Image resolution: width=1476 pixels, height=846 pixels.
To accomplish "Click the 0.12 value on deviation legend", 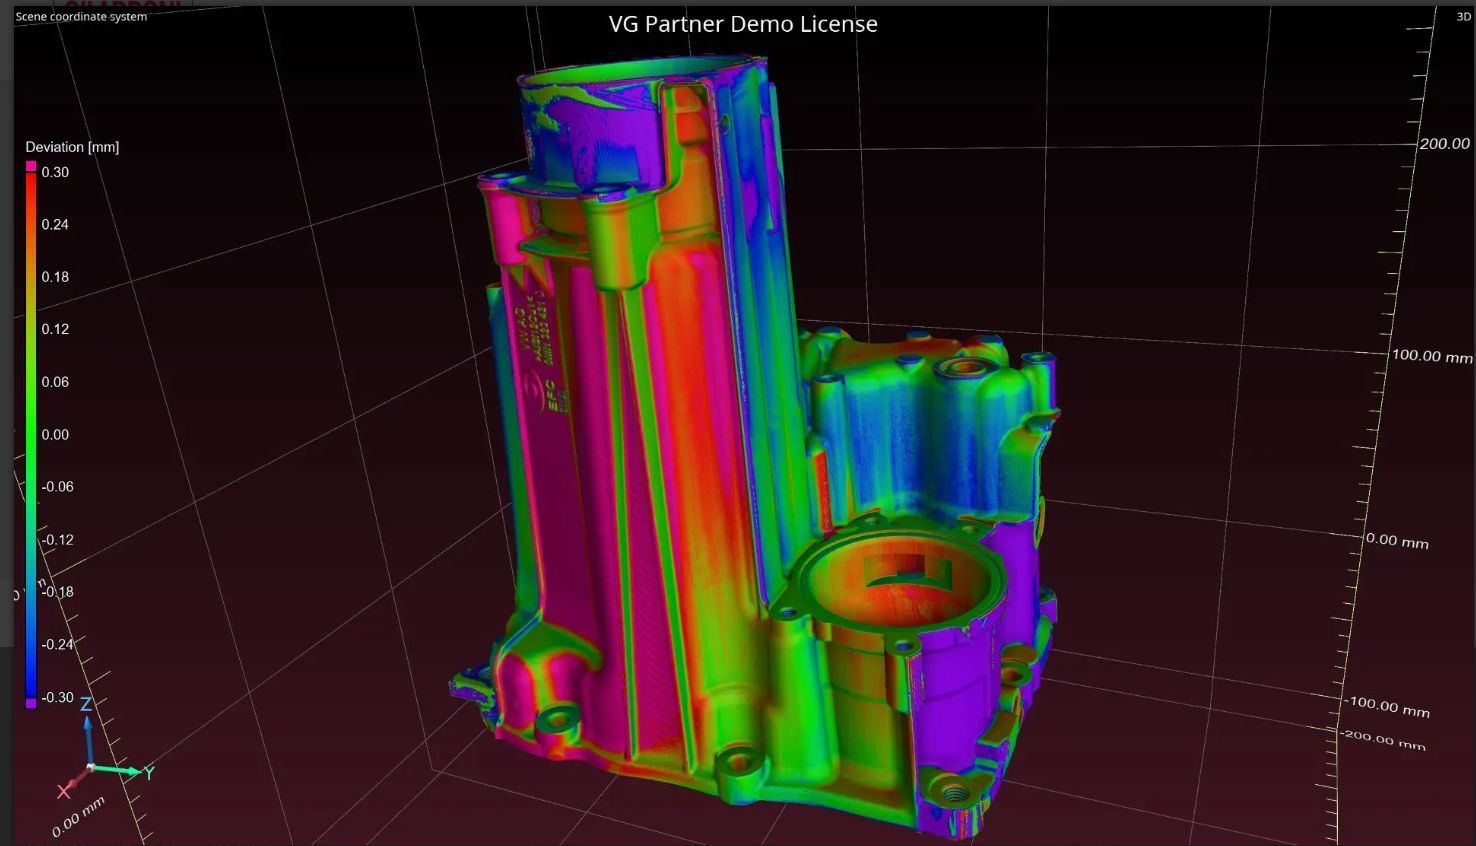I will click(55, 329).
